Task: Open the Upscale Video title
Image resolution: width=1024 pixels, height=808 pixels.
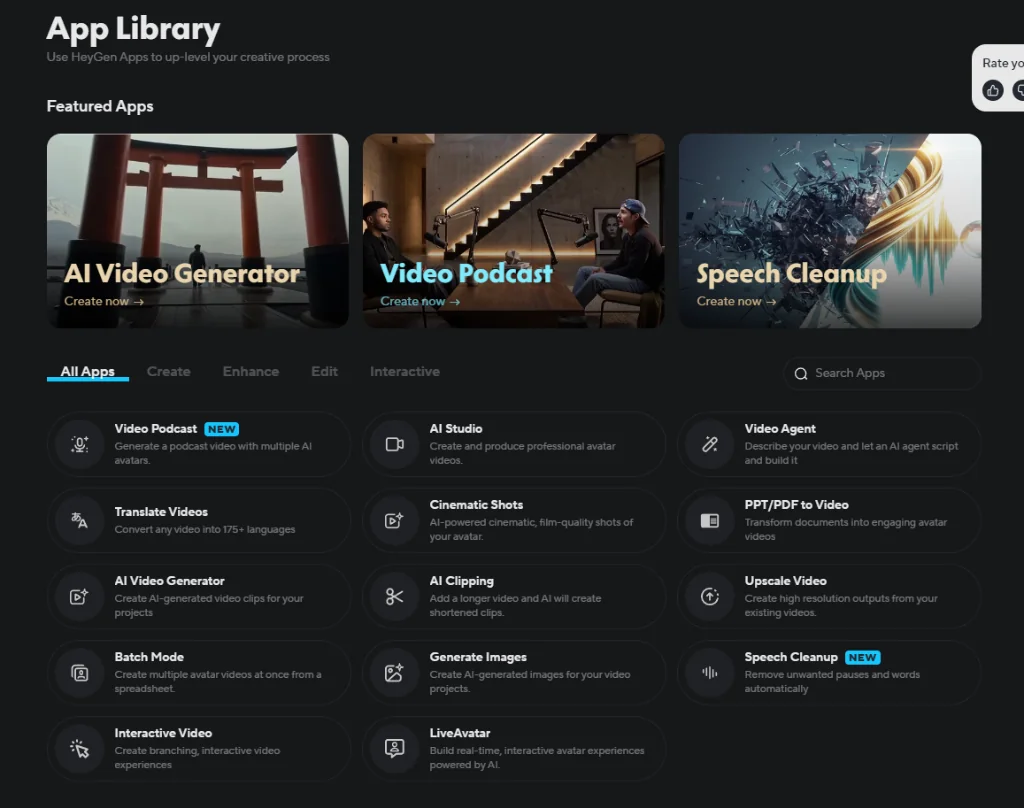Action: click(x=785, y=581)
